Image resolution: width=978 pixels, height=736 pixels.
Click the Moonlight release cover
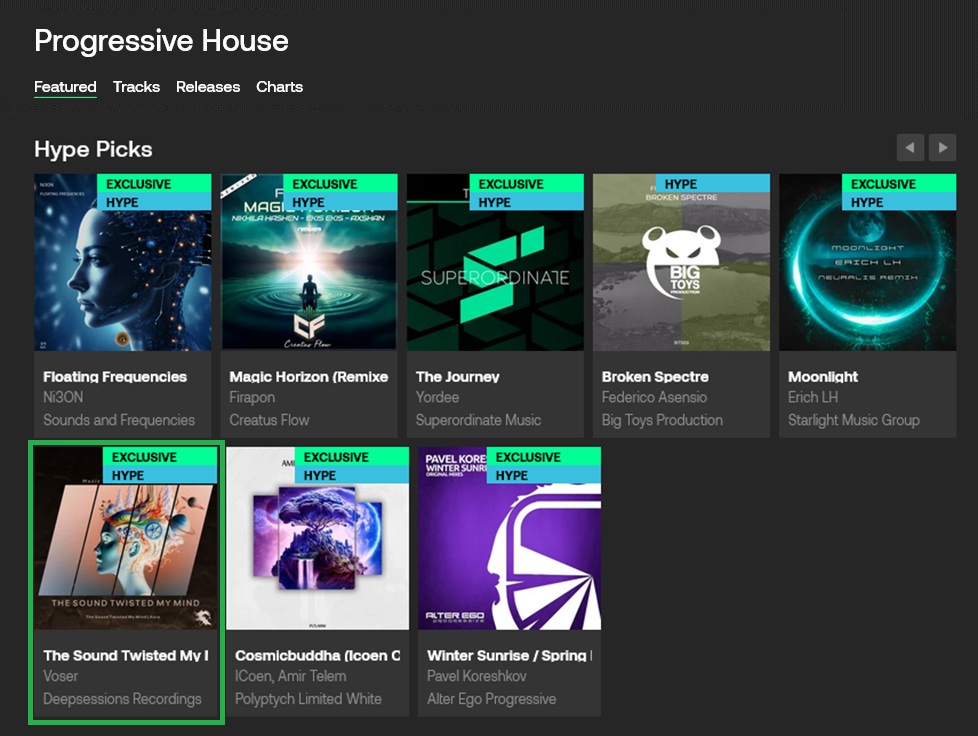coord(868,262)
